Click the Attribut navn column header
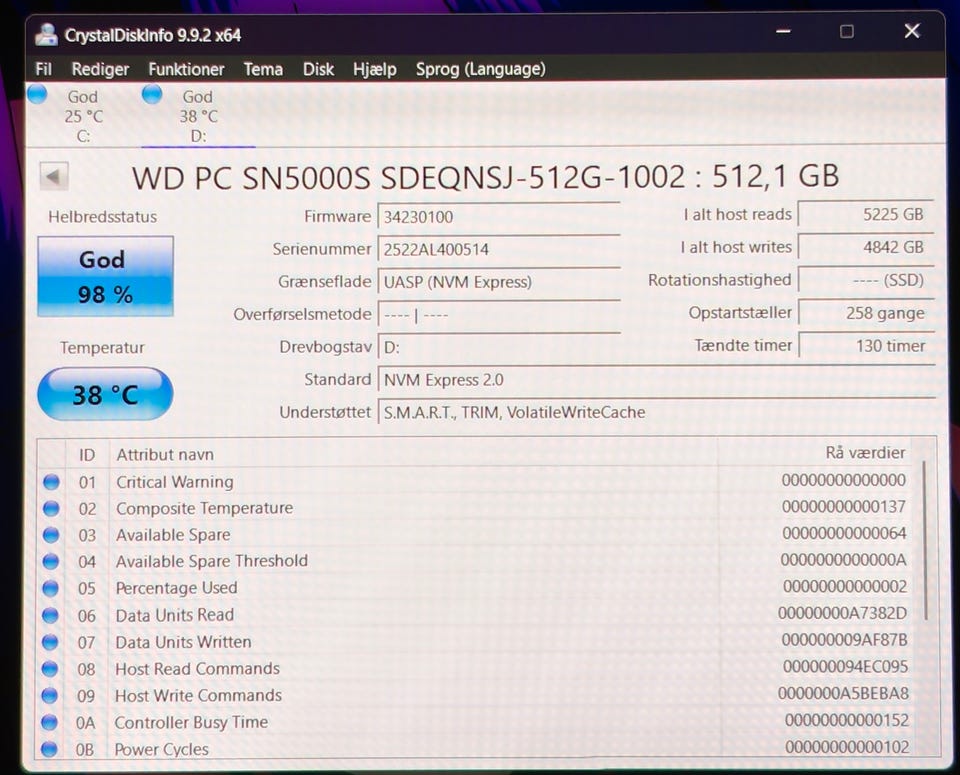Viewport: 960px width, 775px height. click(x=165, y=455)
